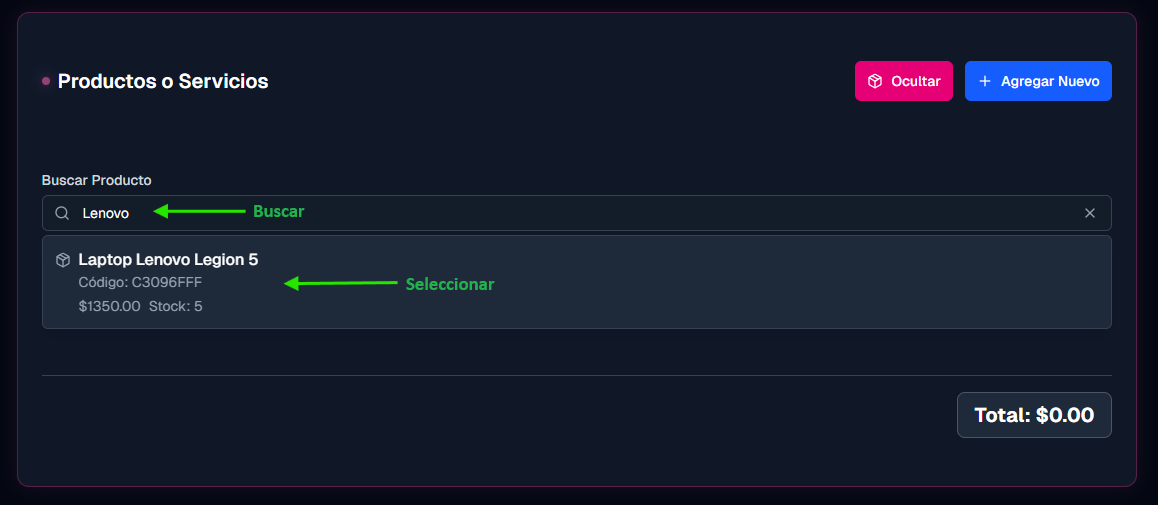Click the green Buscar annotation text
Viewport: 1158px width, 505px height.
(x=278, y=211)
